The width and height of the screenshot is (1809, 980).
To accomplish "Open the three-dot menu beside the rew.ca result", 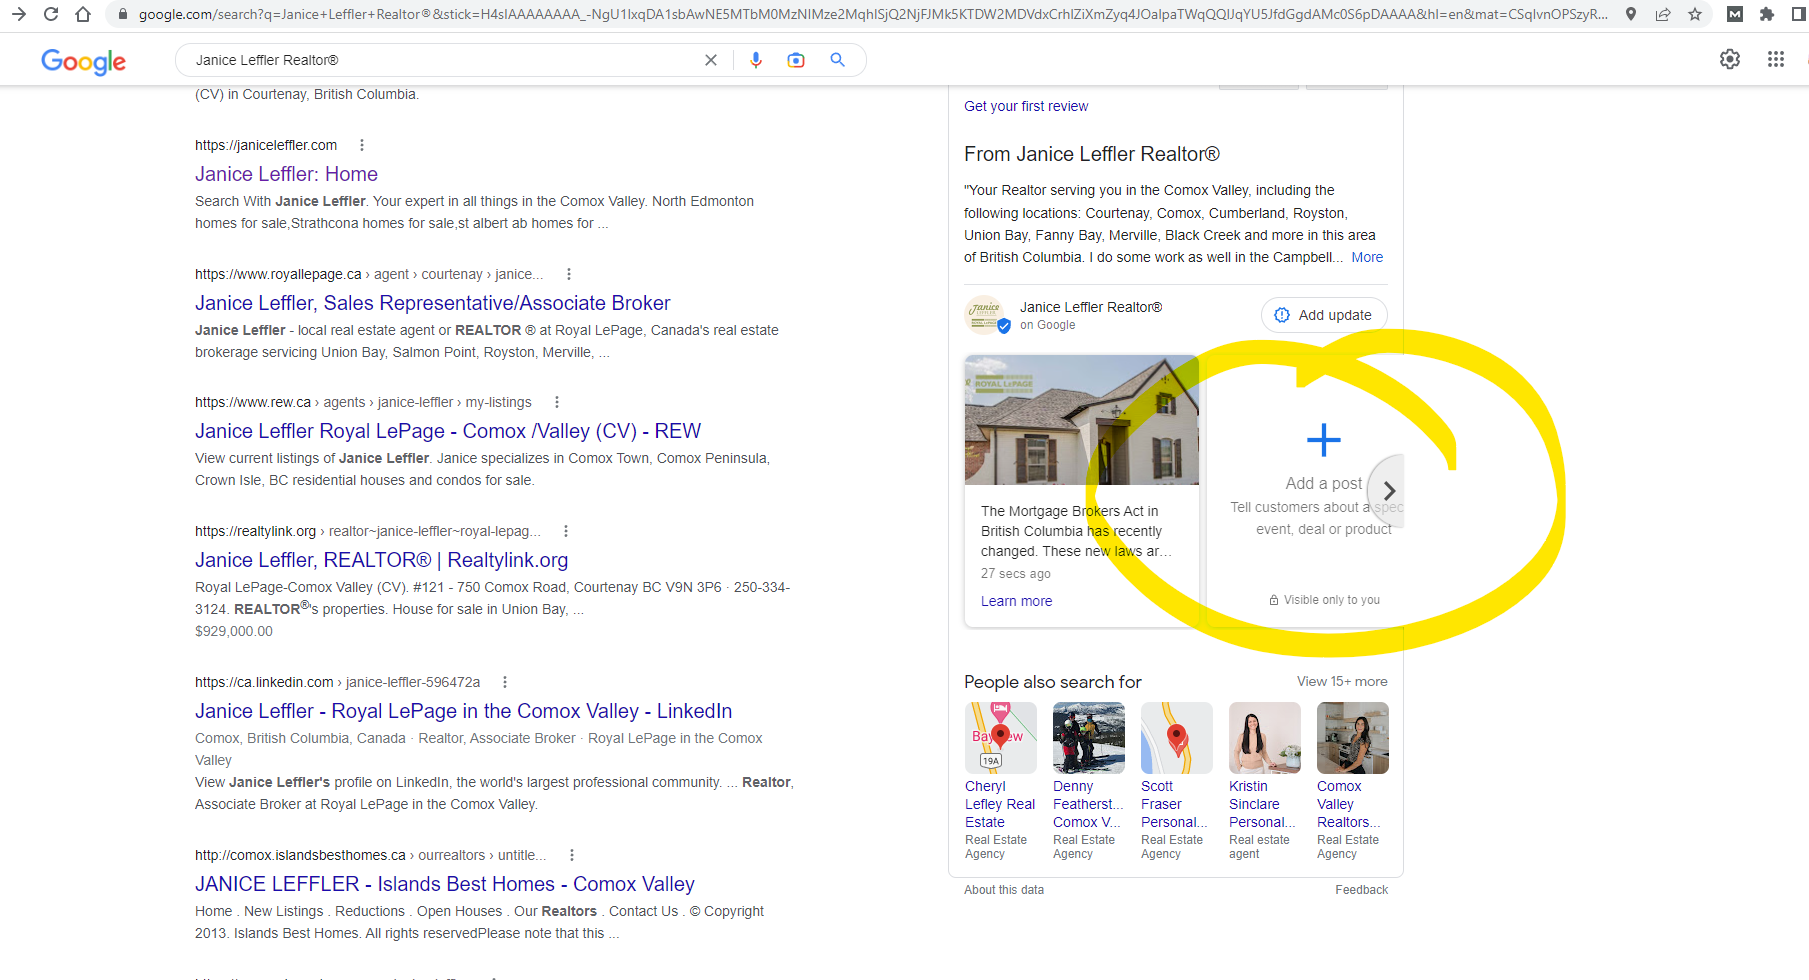I will [557, 401].
